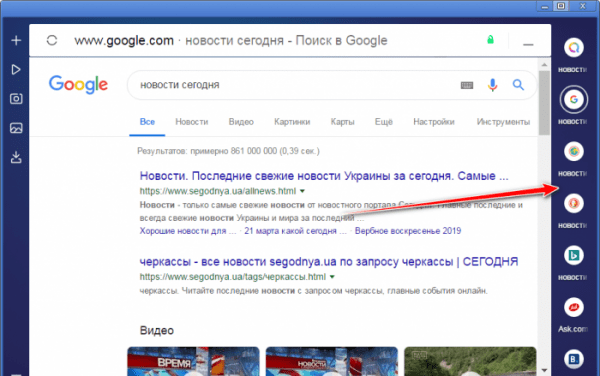This screenshot has height=376, width=600.
Task: Open a new tab with the plus icon
Action: pos(16,40)
